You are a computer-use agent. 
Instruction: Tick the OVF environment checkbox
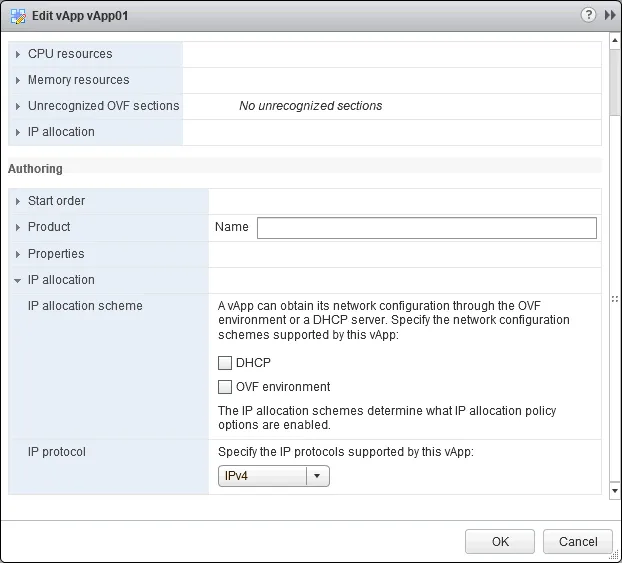225,387
